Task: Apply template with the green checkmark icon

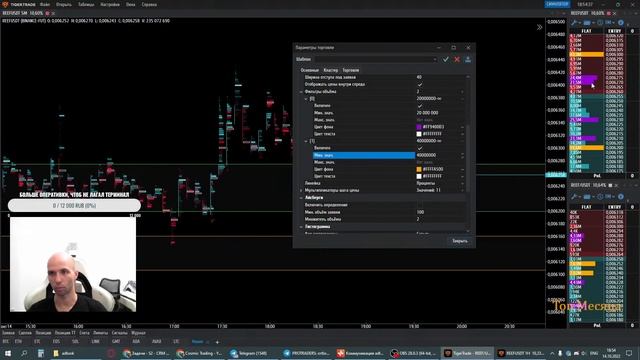Action: click(446, 59)
